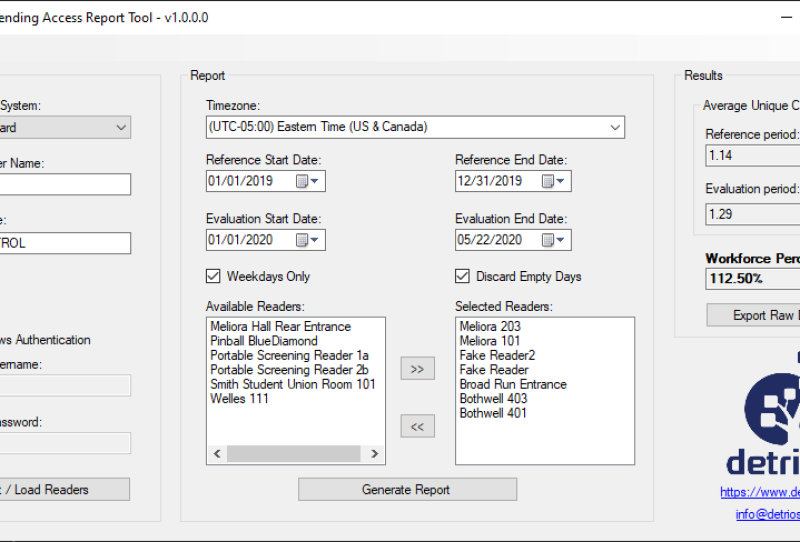
Task: Open the Reference End Date calendar picker
Action: (x=553, y=182)
